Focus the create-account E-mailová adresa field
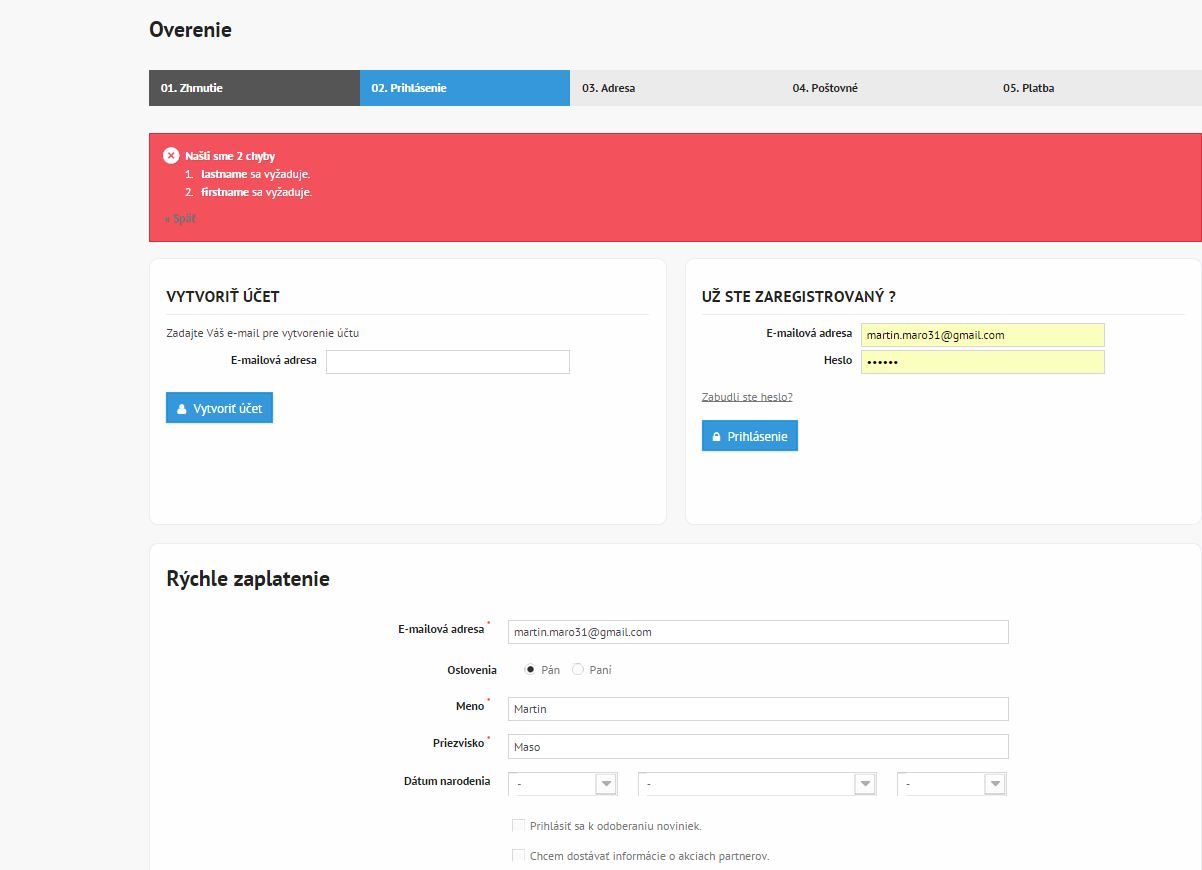Image resolution: width=1202 pixels, height=870 pixels. (448, 361)
